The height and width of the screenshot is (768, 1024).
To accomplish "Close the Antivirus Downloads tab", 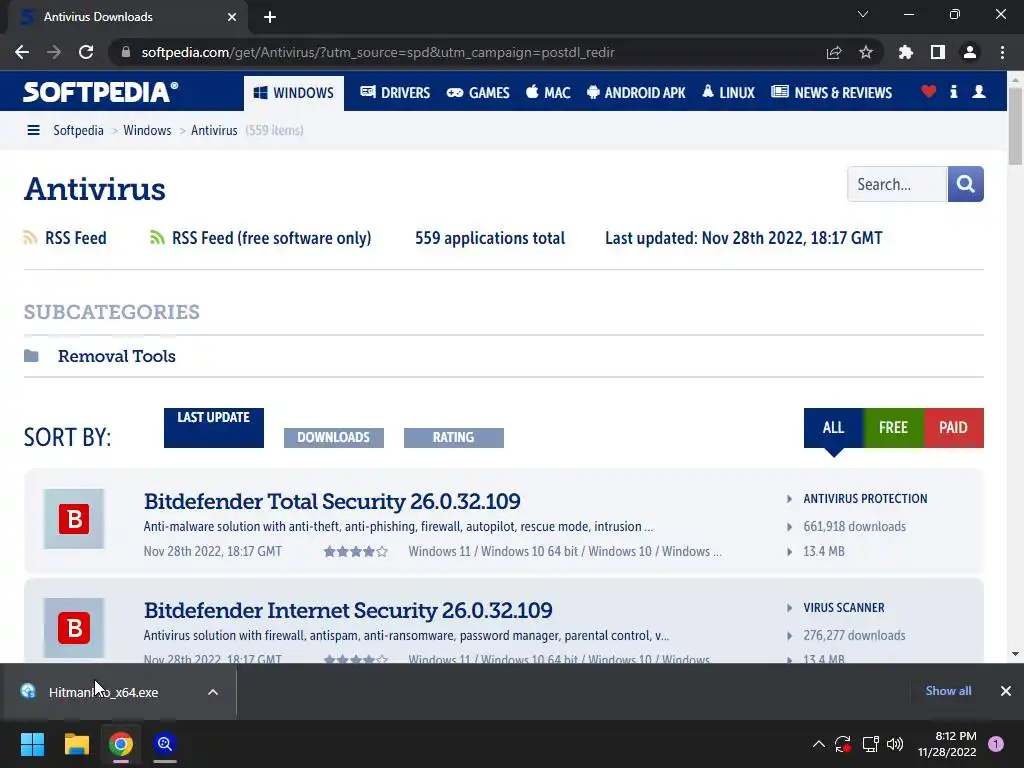I will (232, 17).
